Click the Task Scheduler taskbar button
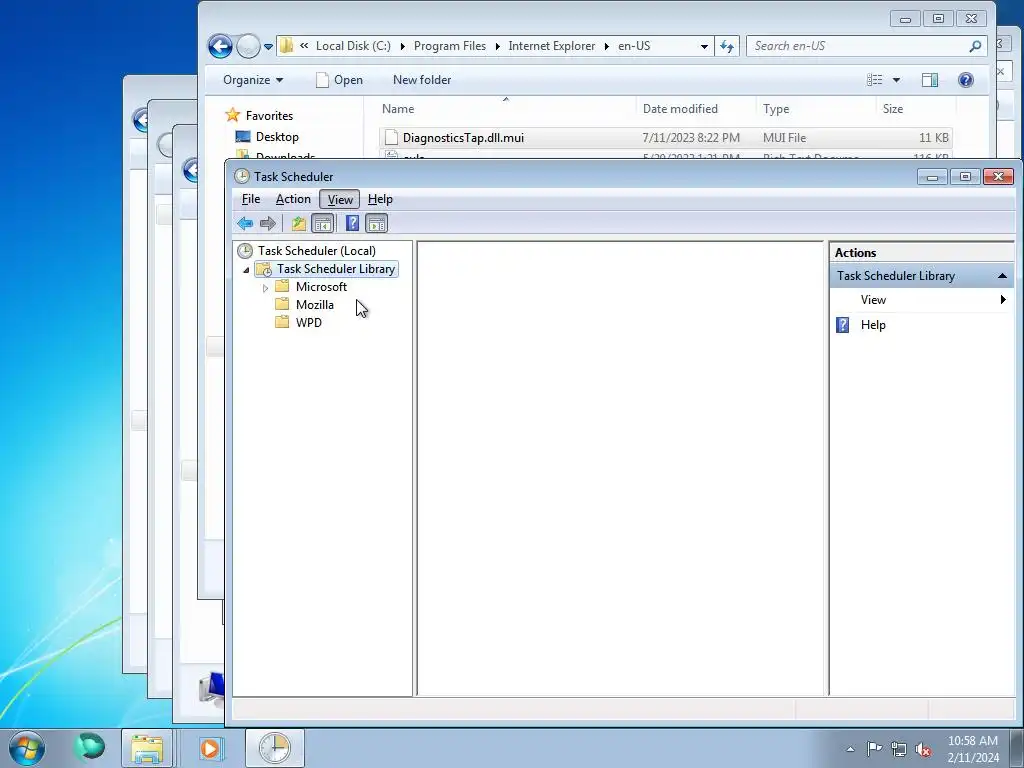1024x768 pixels. pos(274,748)
